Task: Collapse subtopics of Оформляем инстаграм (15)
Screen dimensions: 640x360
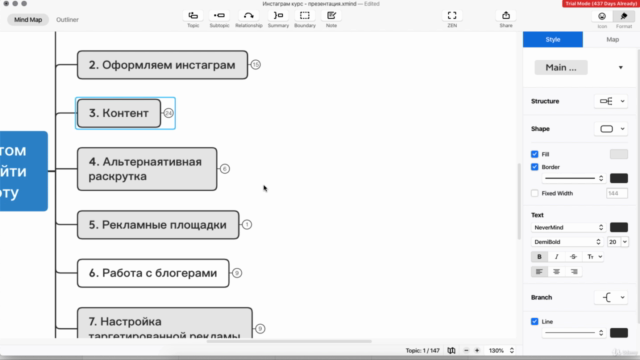Action: pos(256,64)
